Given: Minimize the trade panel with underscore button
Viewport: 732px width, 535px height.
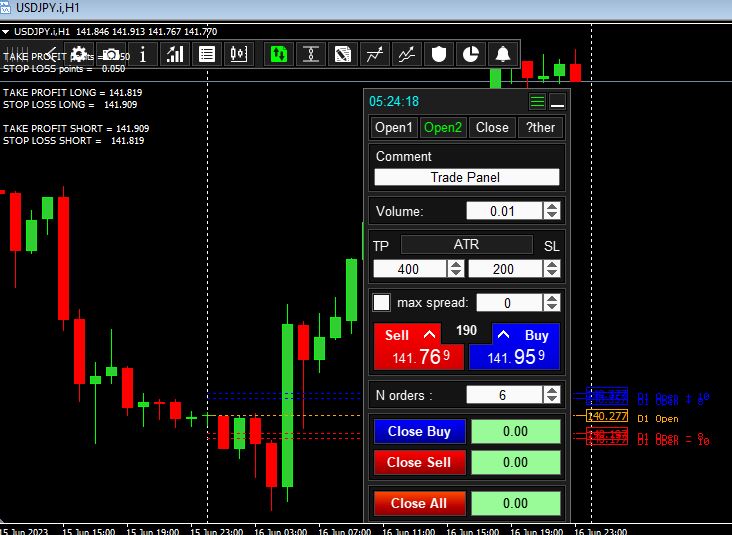Looking at the screenshot, I should click(557, 101).
